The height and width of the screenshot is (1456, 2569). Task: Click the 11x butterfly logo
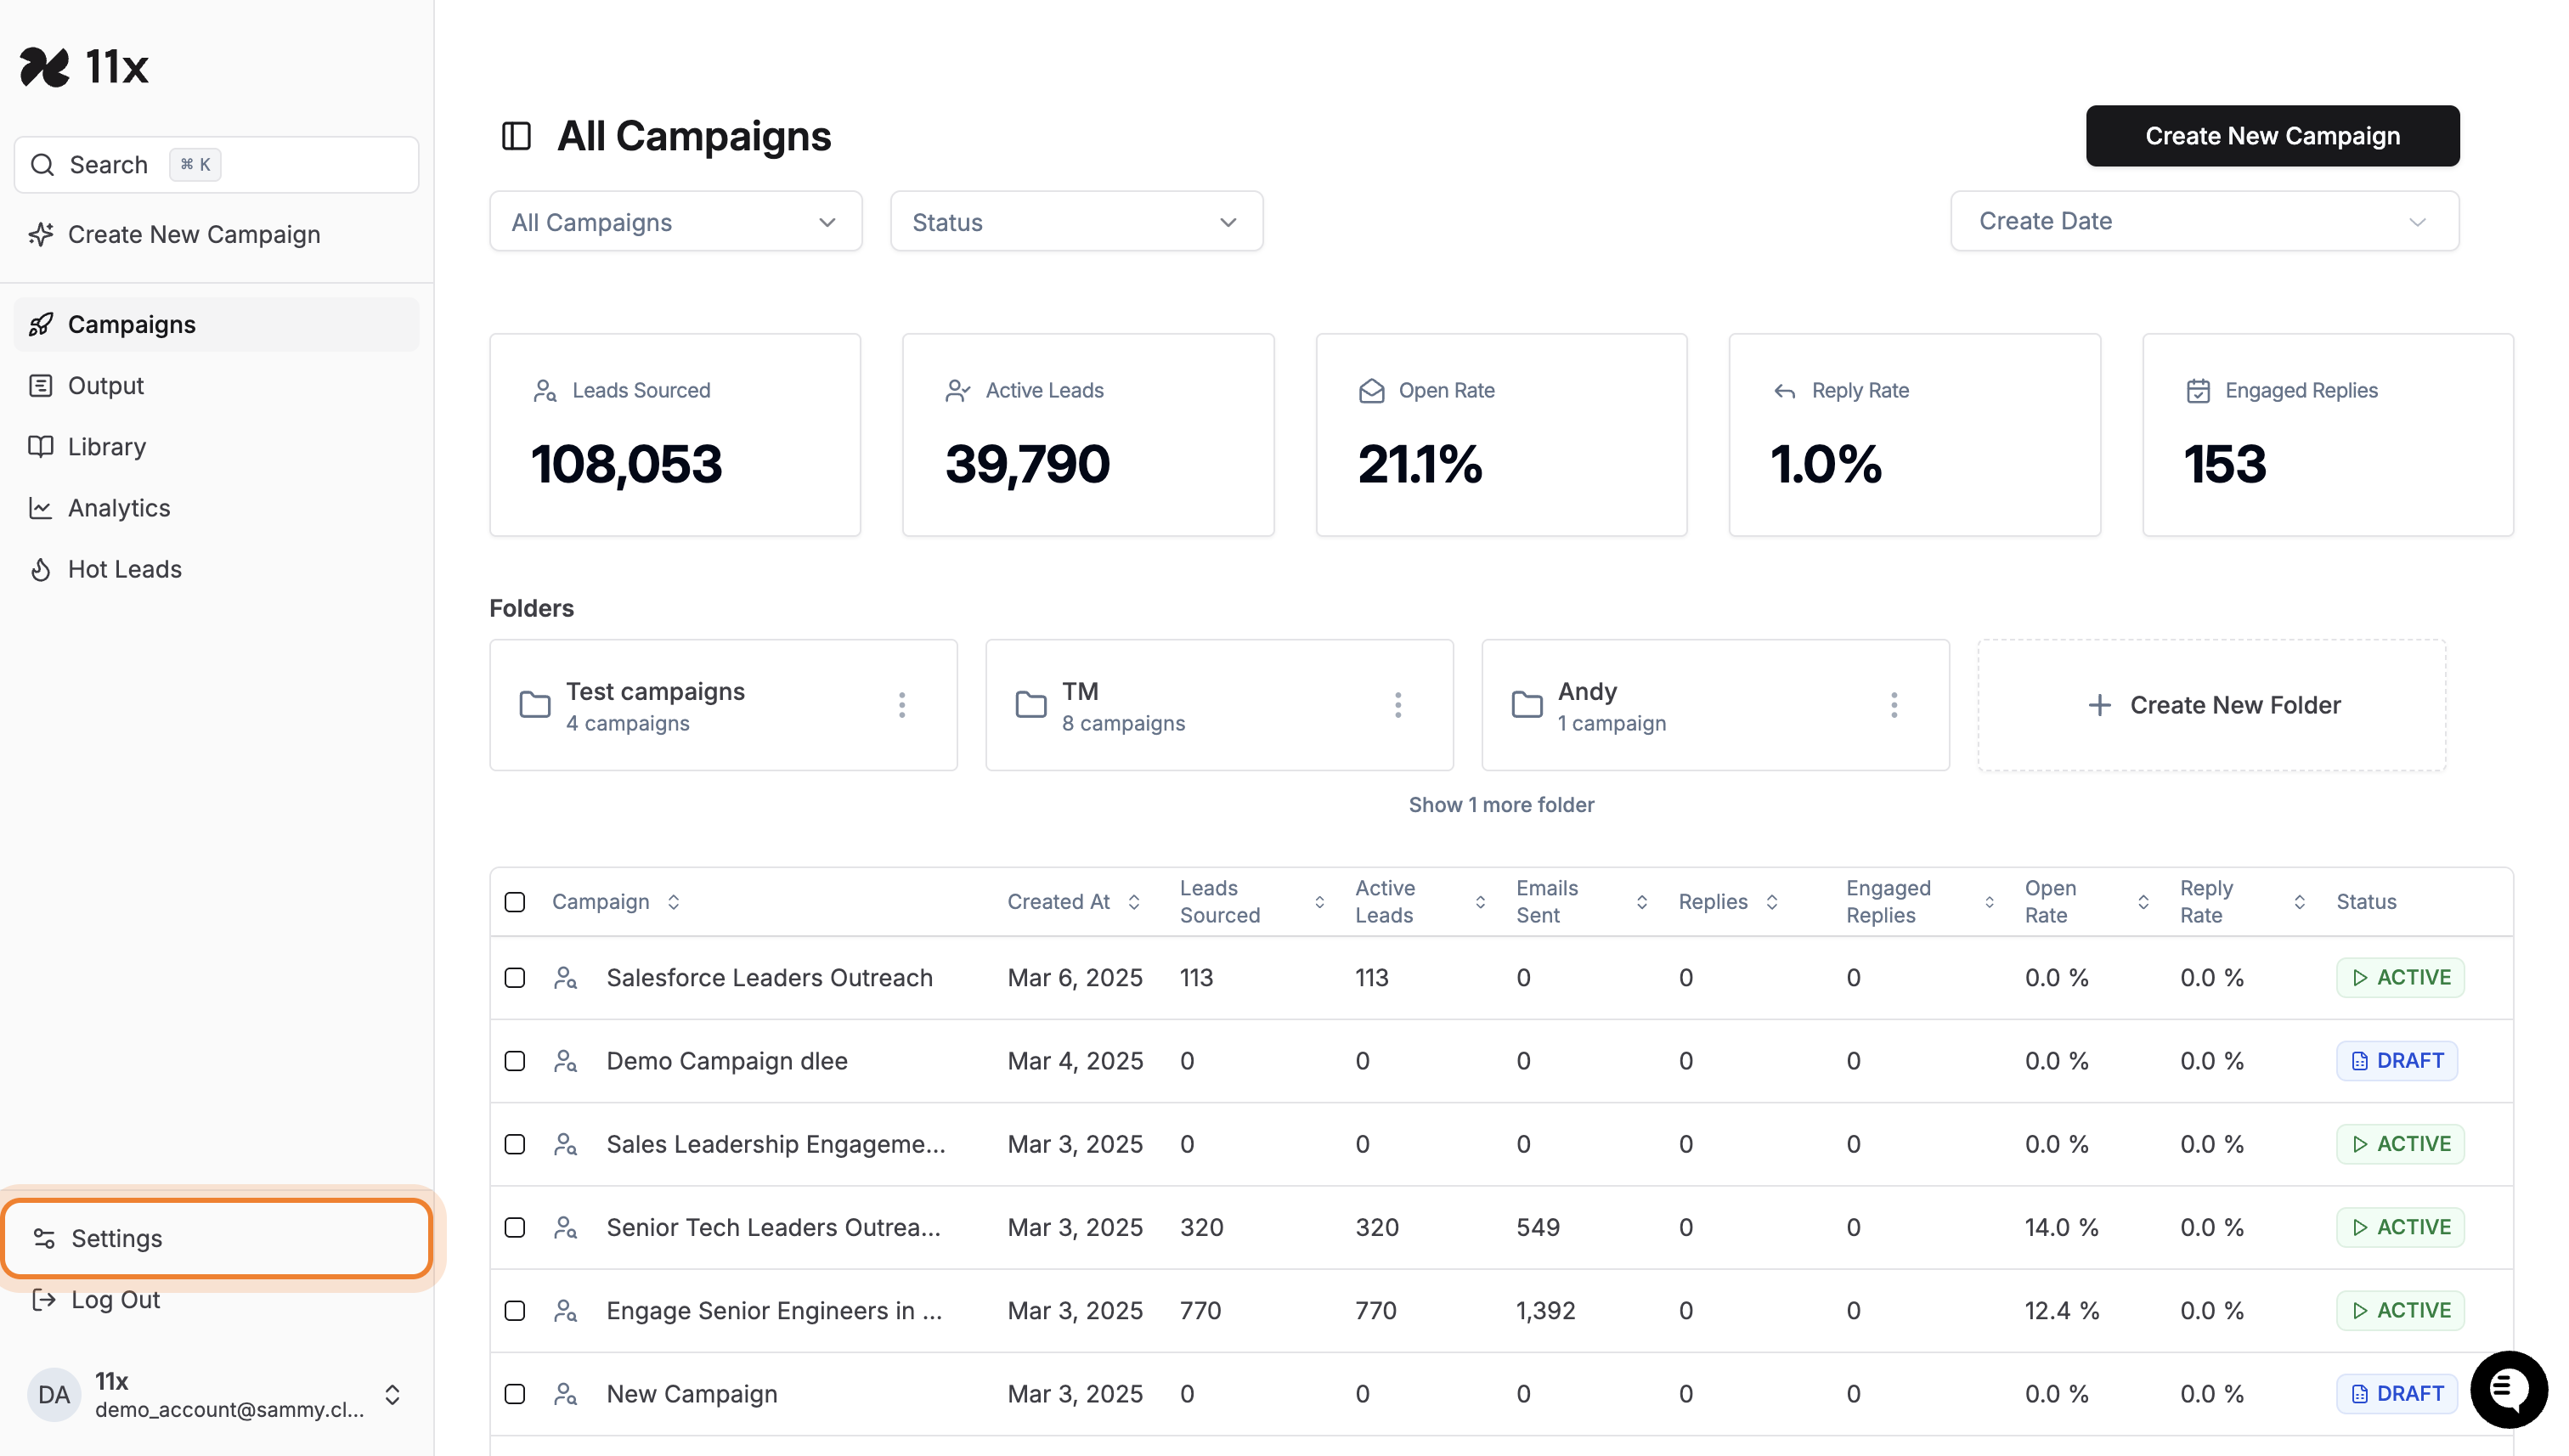coord(44,67)
